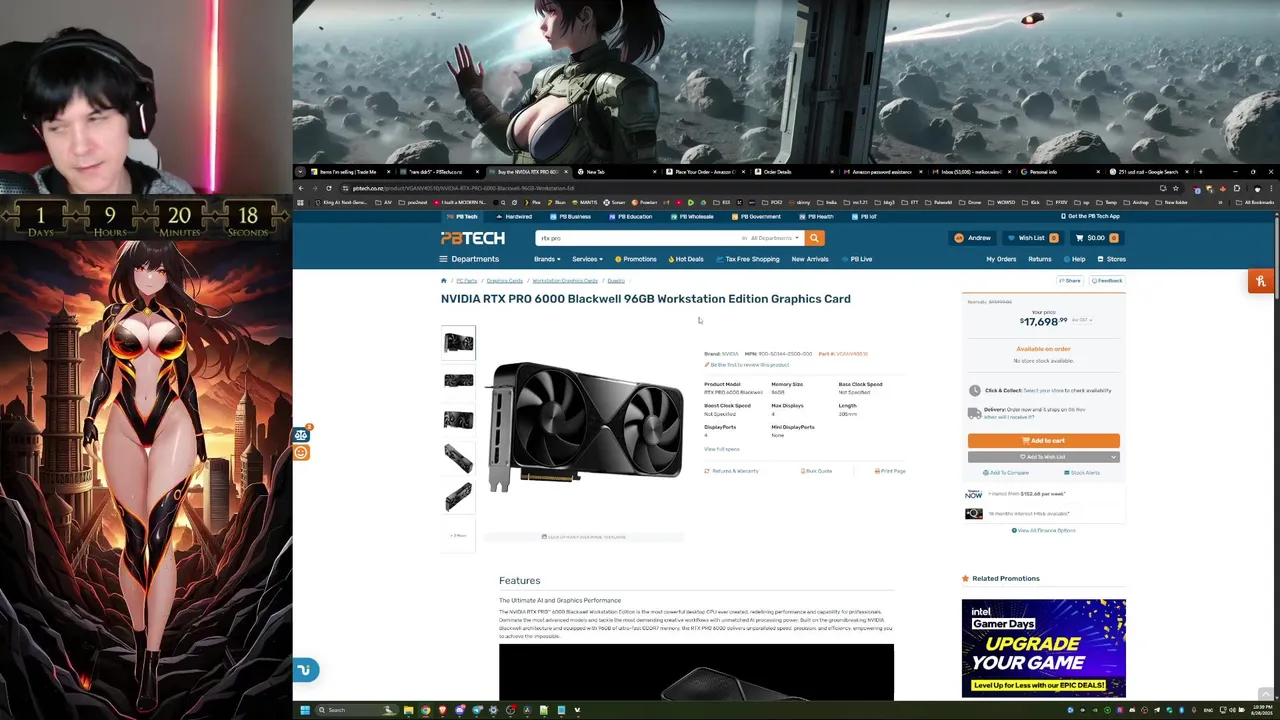Select the second product thumbnail image
1280x720 pixels.
coord(458,380)
